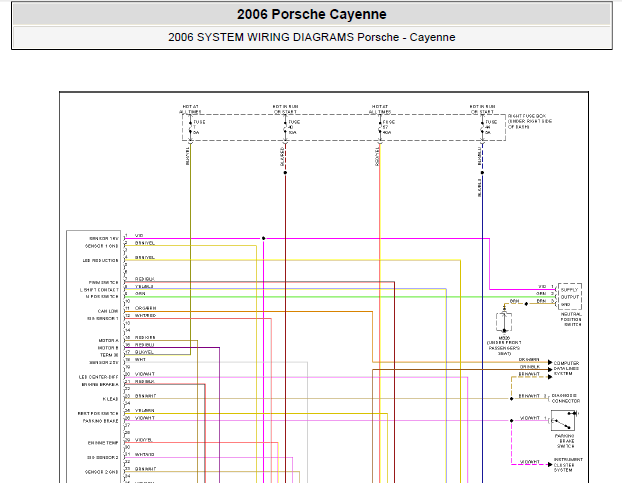The image size is (622, 483).
Task: Click the "SENSOR 2 GND" pin label
Action: [102, 472]
